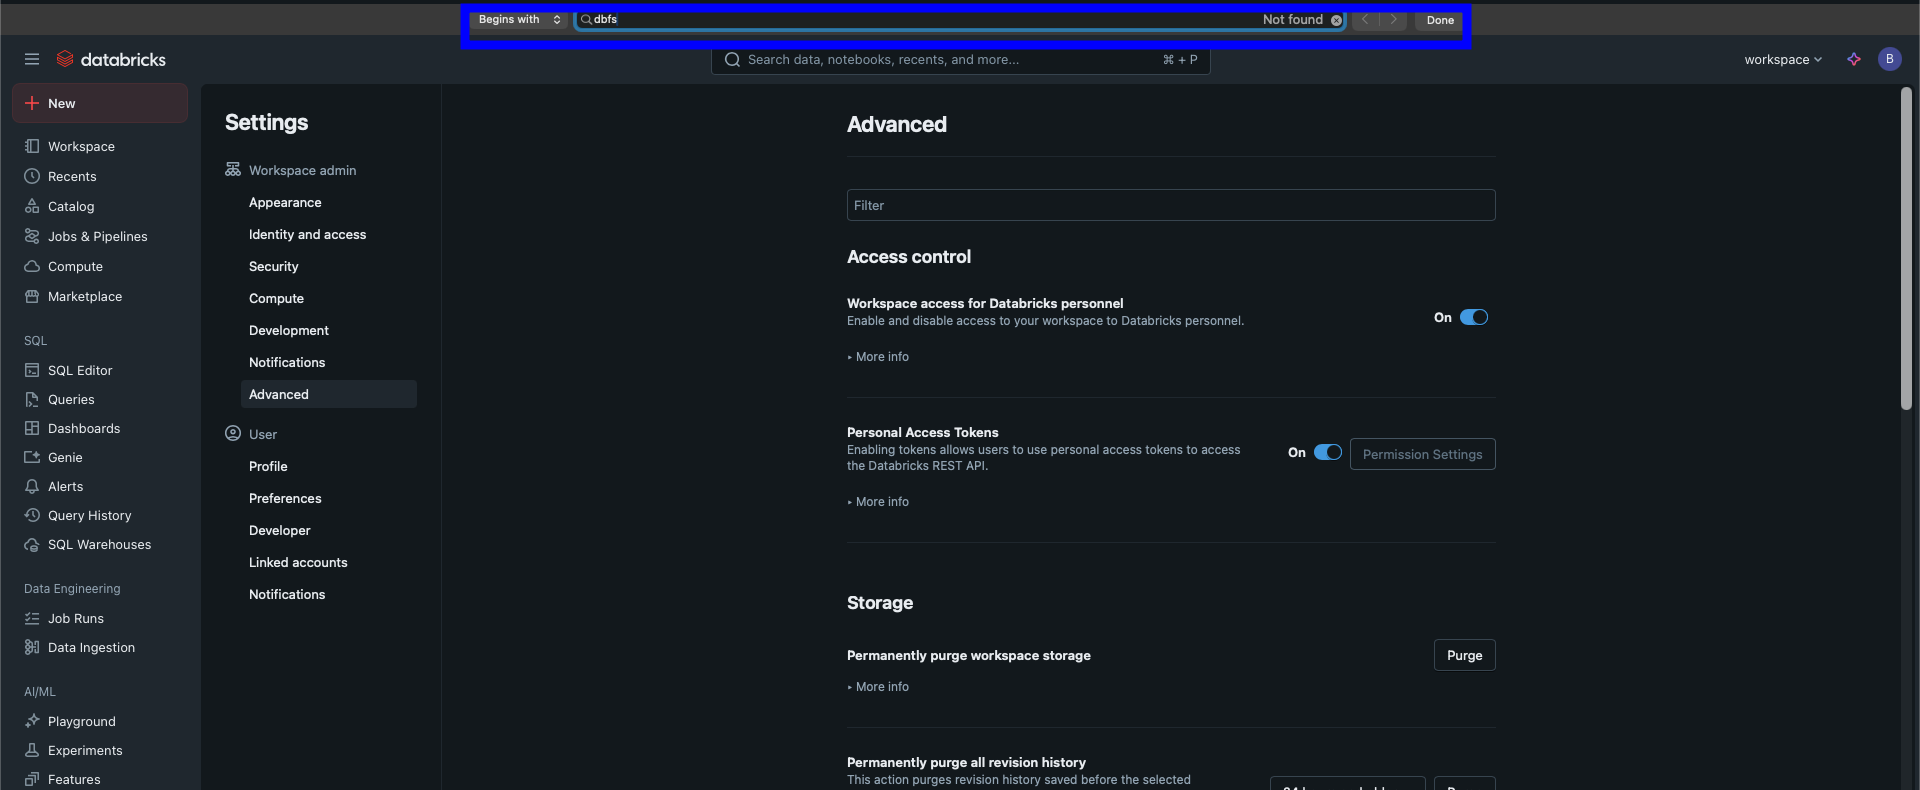The image size is (1920, 790).
Task: Expand More info under Personal Access Tokens
Action: tap(878, 502)
